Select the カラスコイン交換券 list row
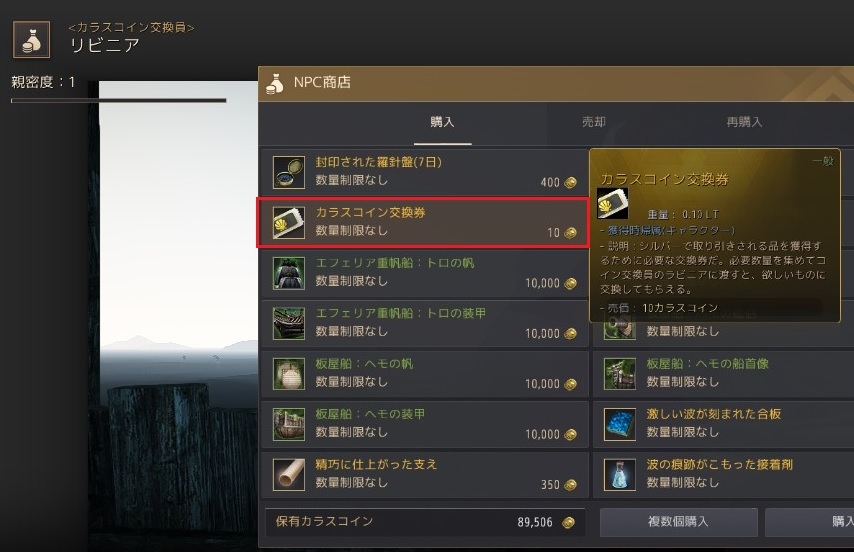Image resolution: width=854 pixels, height=552 pixels. (x=423, y=223)
